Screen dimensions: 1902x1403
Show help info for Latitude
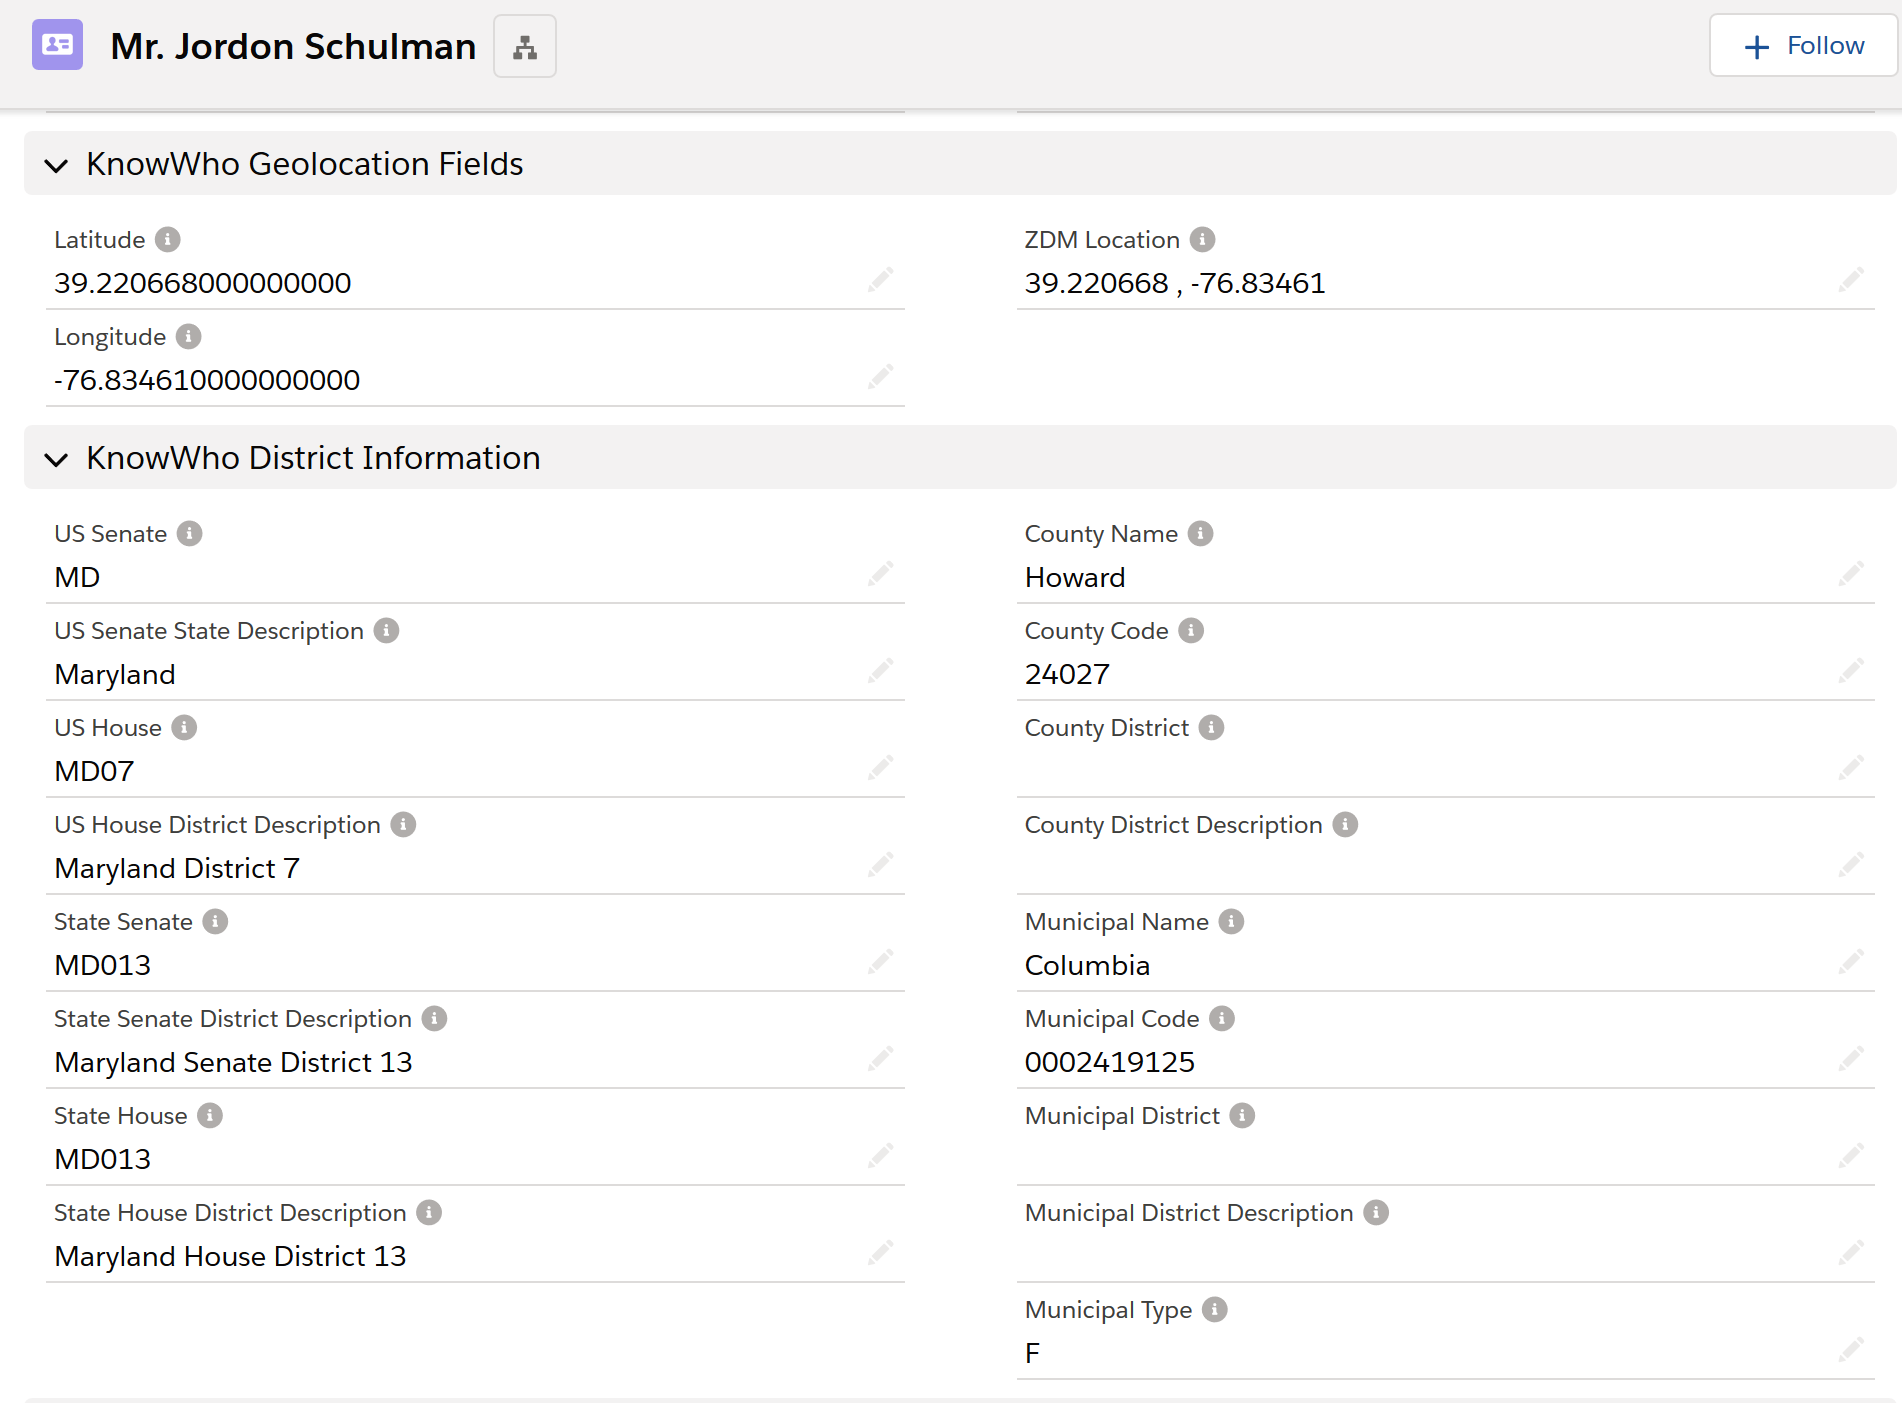168,240
